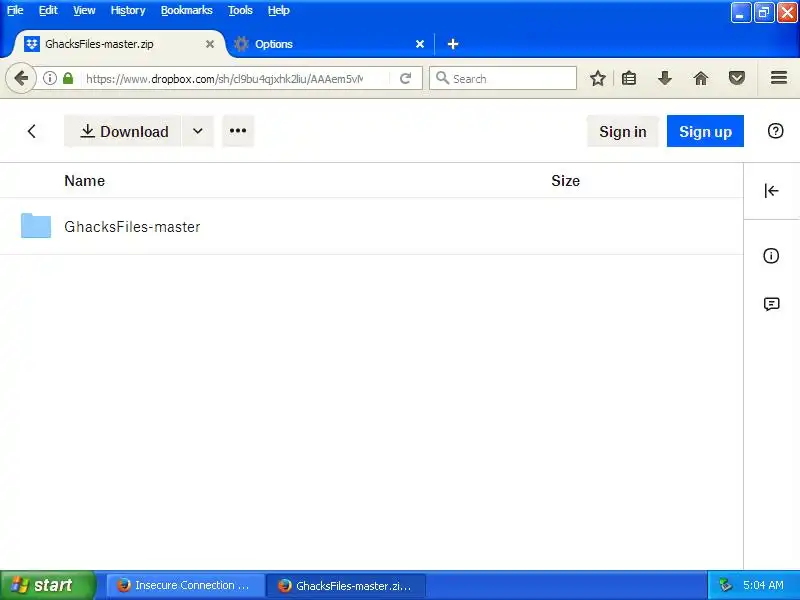Image resolution: width=800 pixels, height=600 pixels.
Task: Click the green padlock icon
Action: [x=68, y=78]
